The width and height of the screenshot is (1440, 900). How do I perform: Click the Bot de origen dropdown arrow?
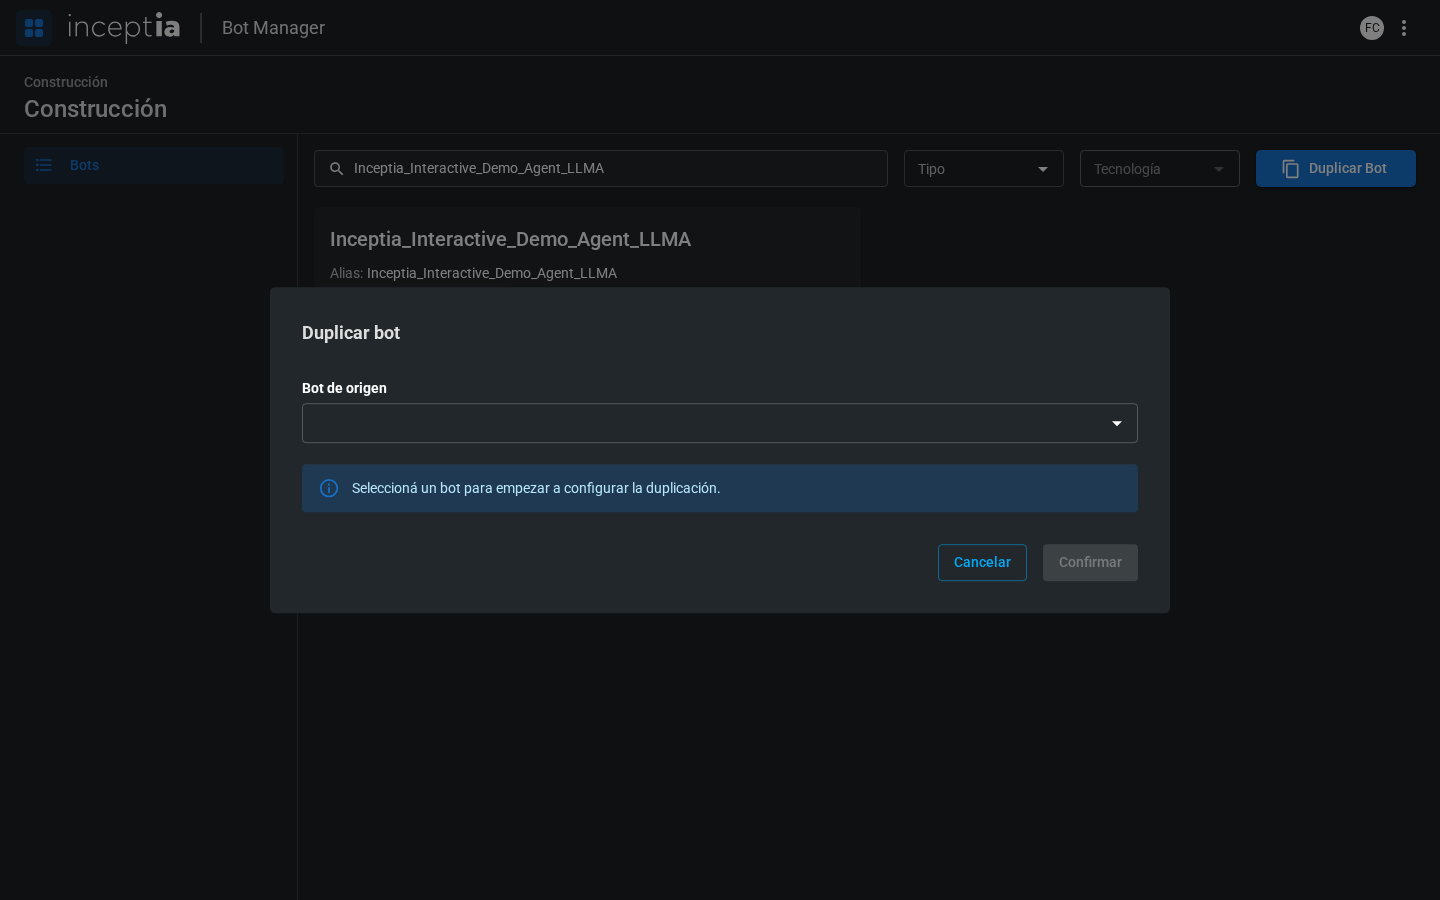point(1117,424)
